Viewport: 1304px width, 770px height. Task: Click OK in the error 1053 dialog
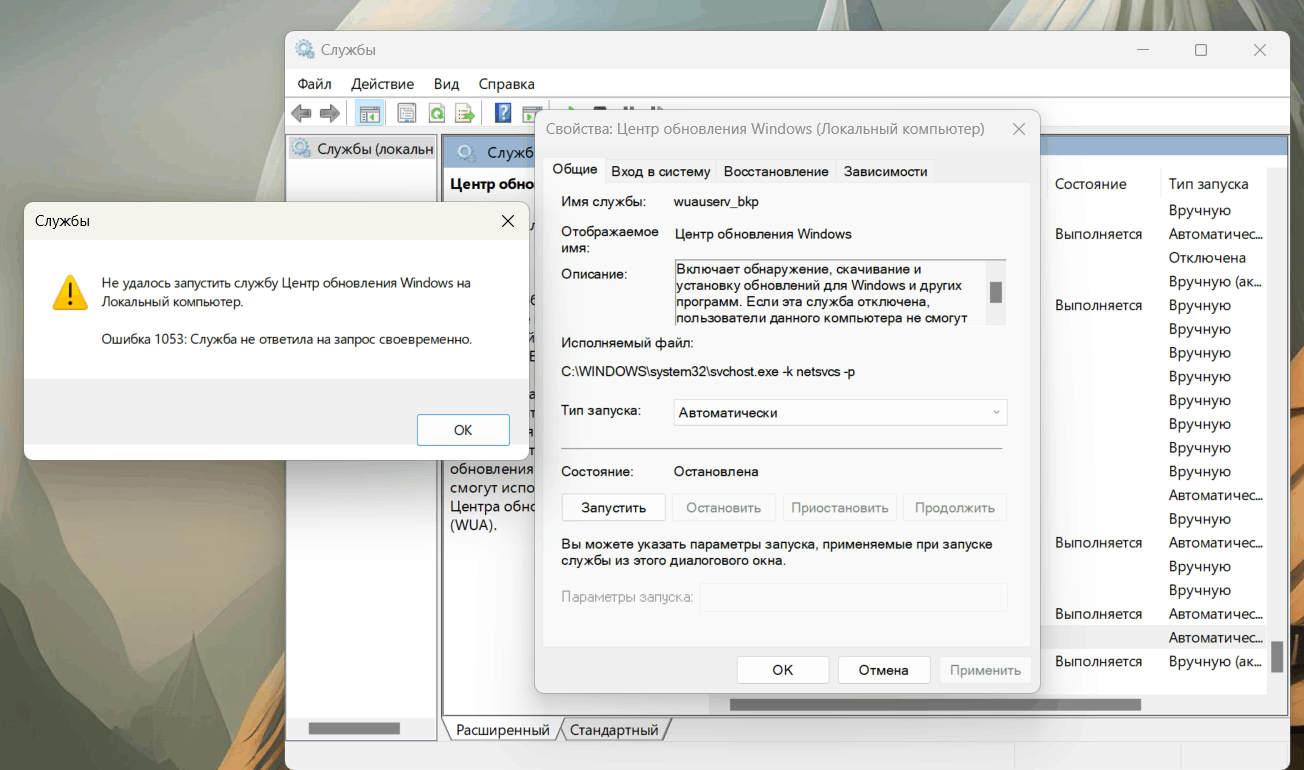463,430
